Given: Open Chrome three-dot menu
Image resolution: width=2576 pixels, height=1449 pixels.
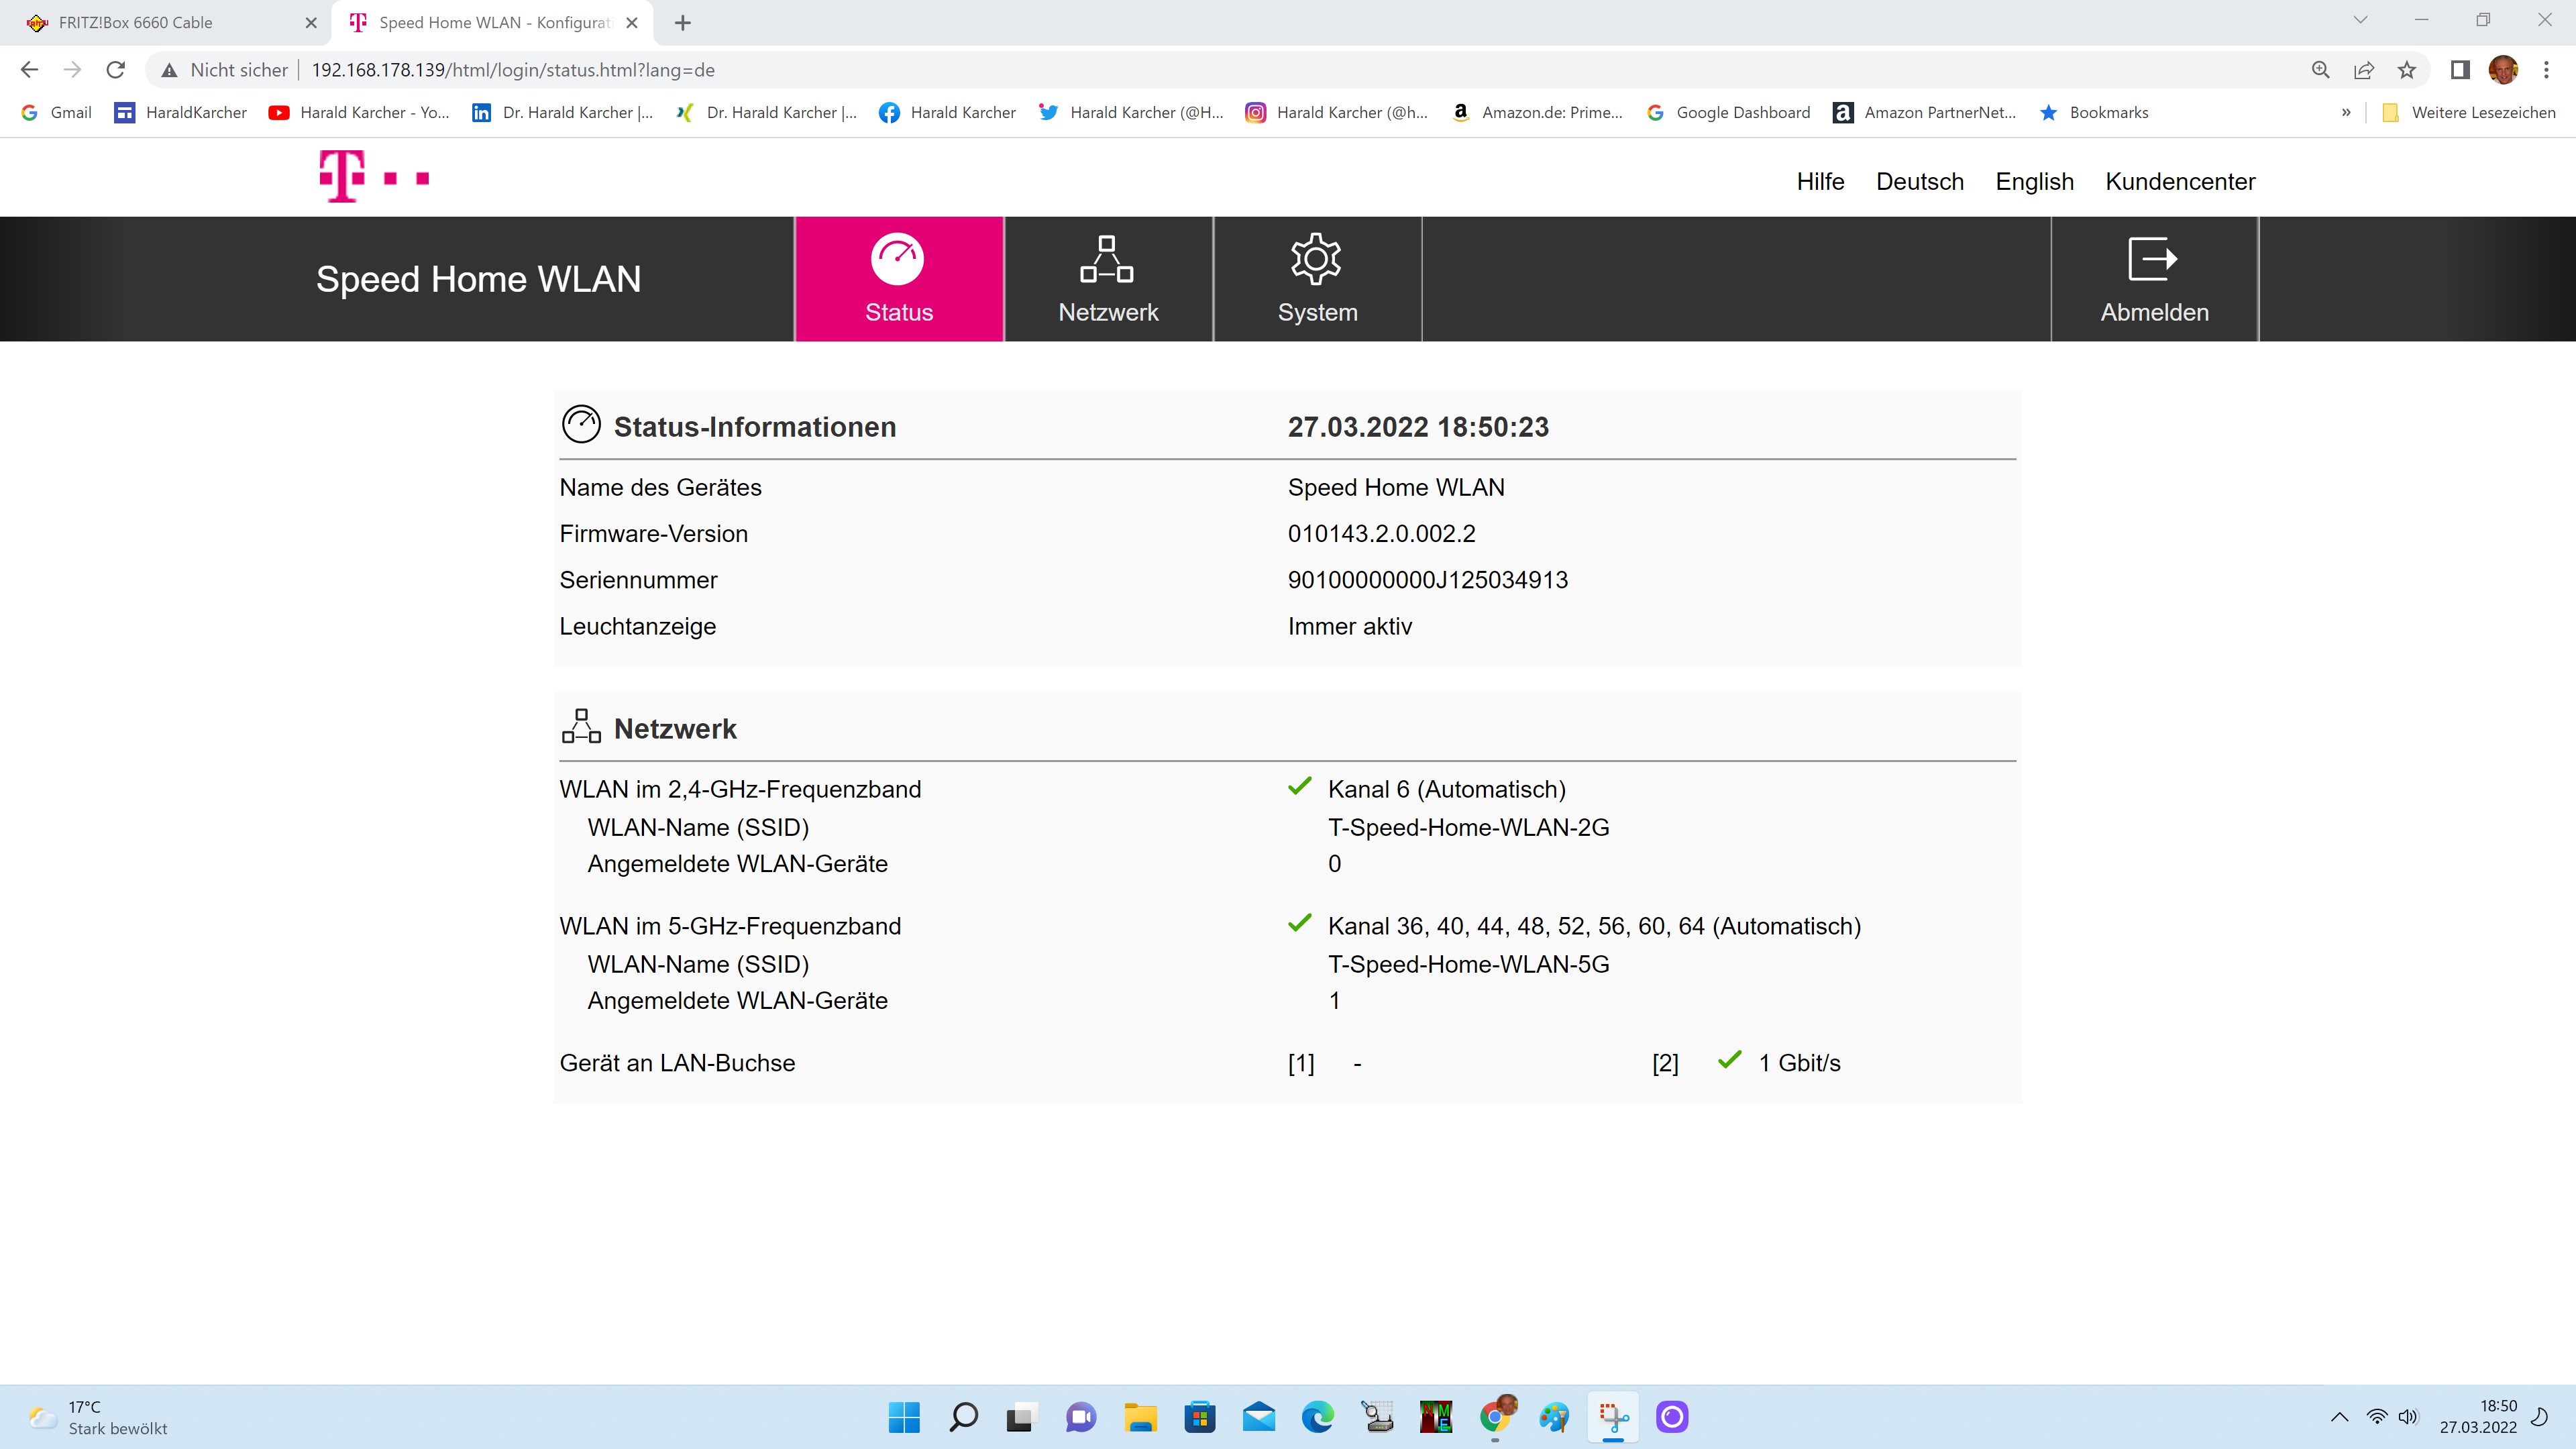Looking at the screenshot, I should point(2546,70).
